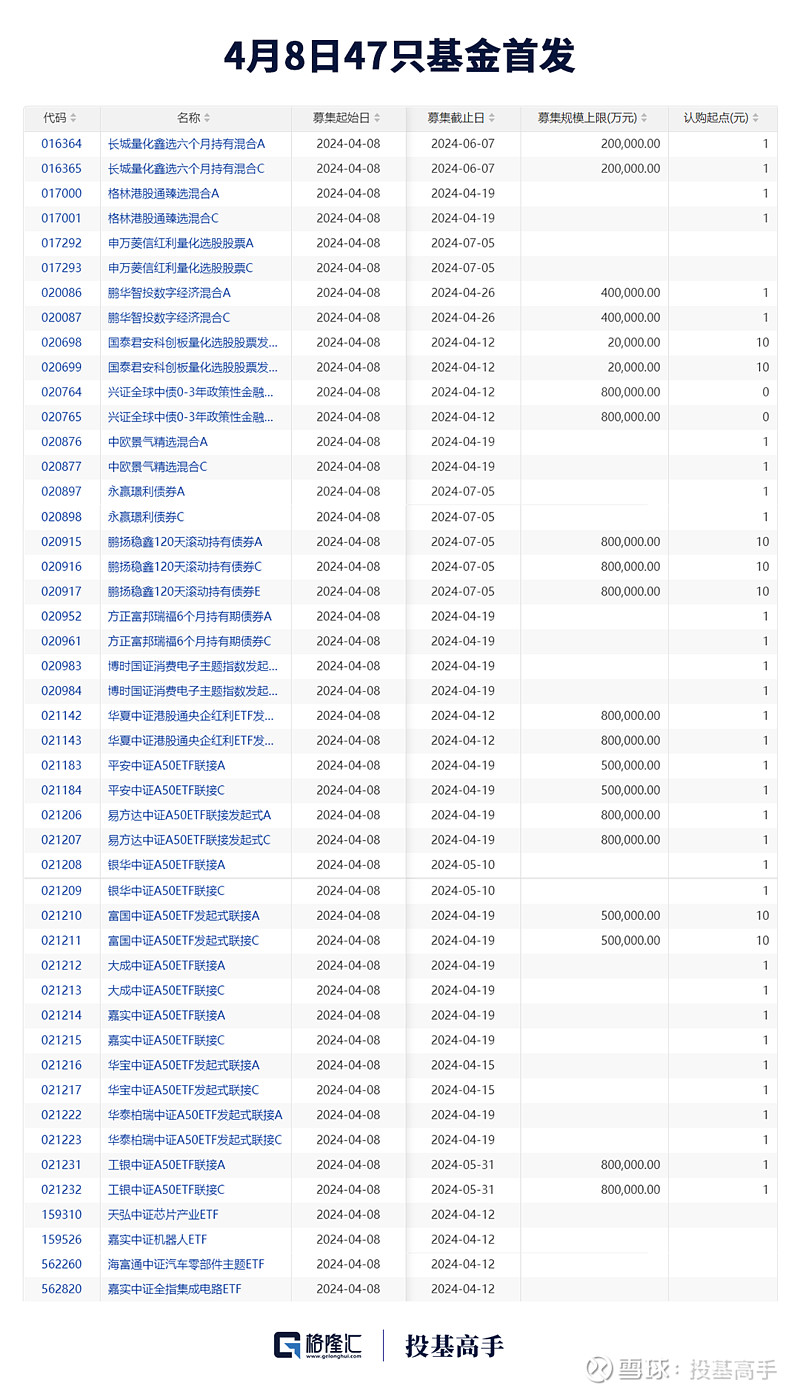Open fund 嘉实中证全指集成电路ETF
800x1394 pixels.
pos(175,1289)
